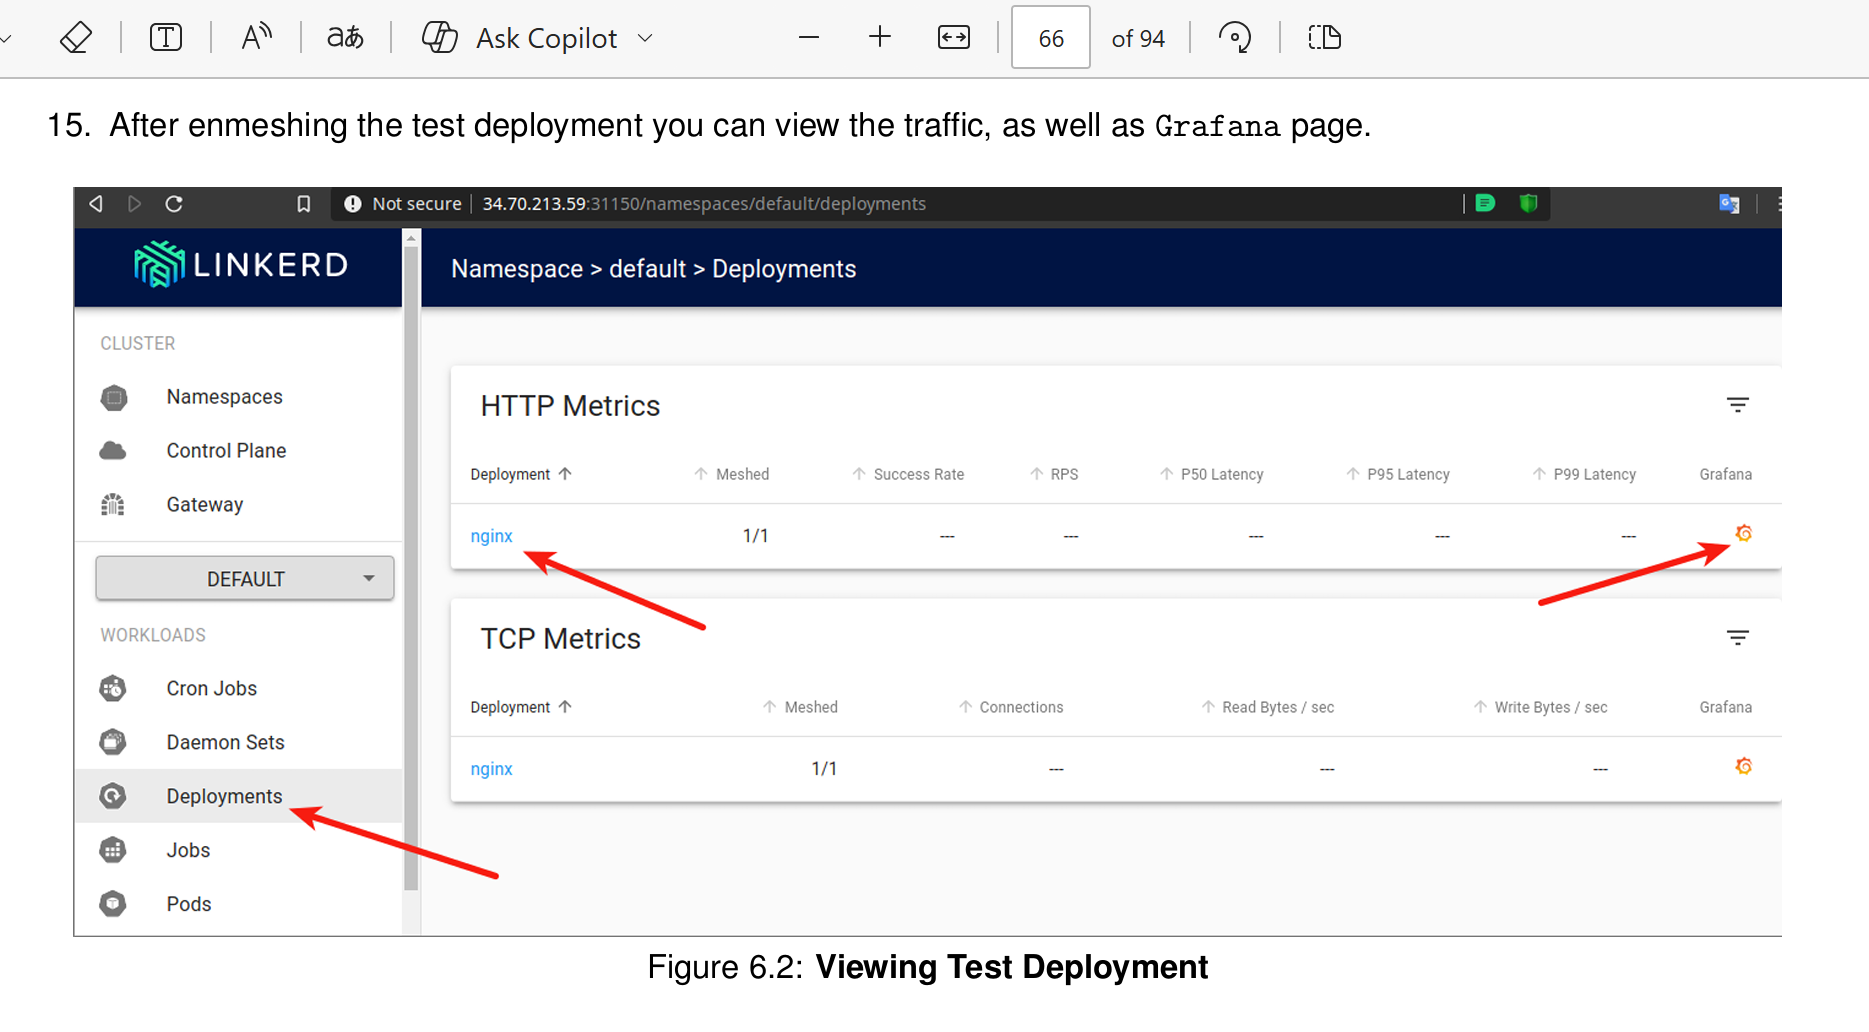Open Daemon Sets workloads

click(x=226, y=743)
